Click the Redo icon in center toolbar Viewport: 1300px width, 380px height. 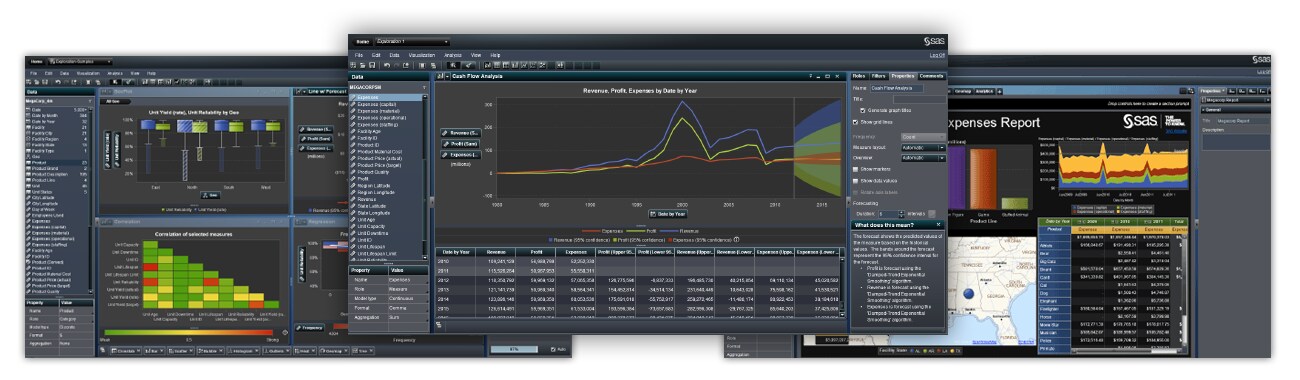click(396, 65)
